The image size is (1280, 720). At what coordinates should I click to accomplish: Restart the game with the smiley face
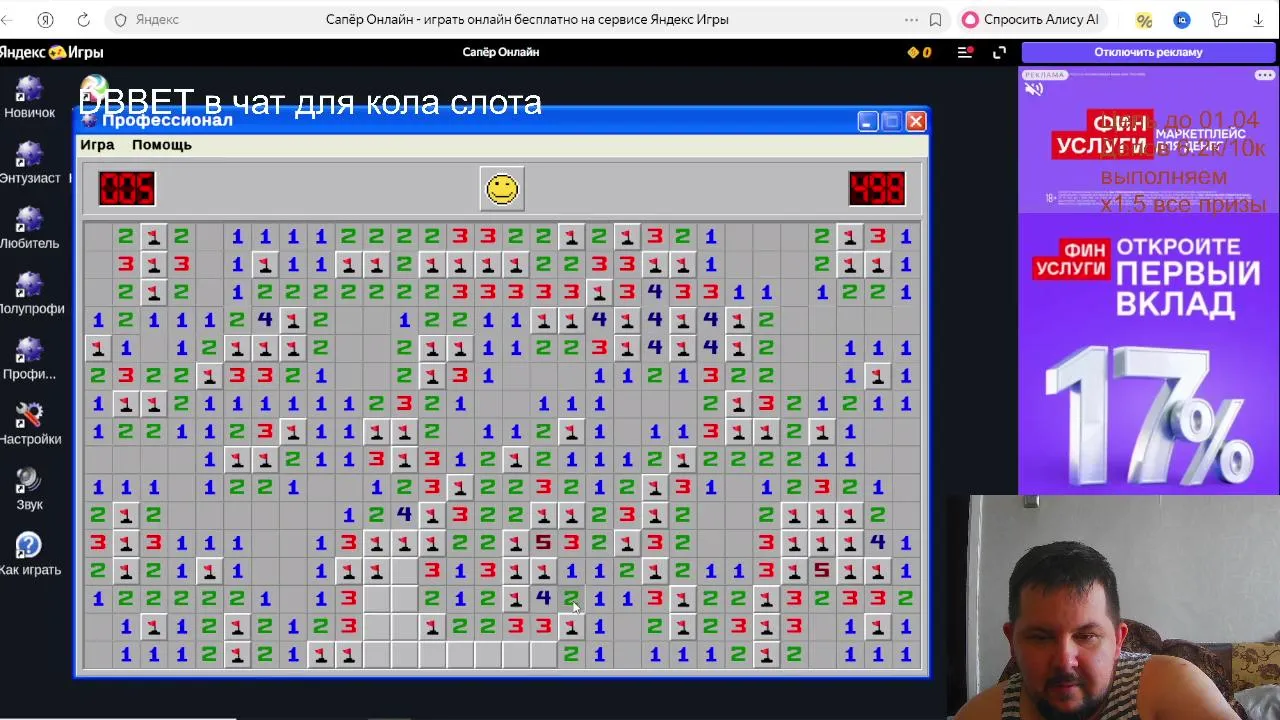point(502,188)
